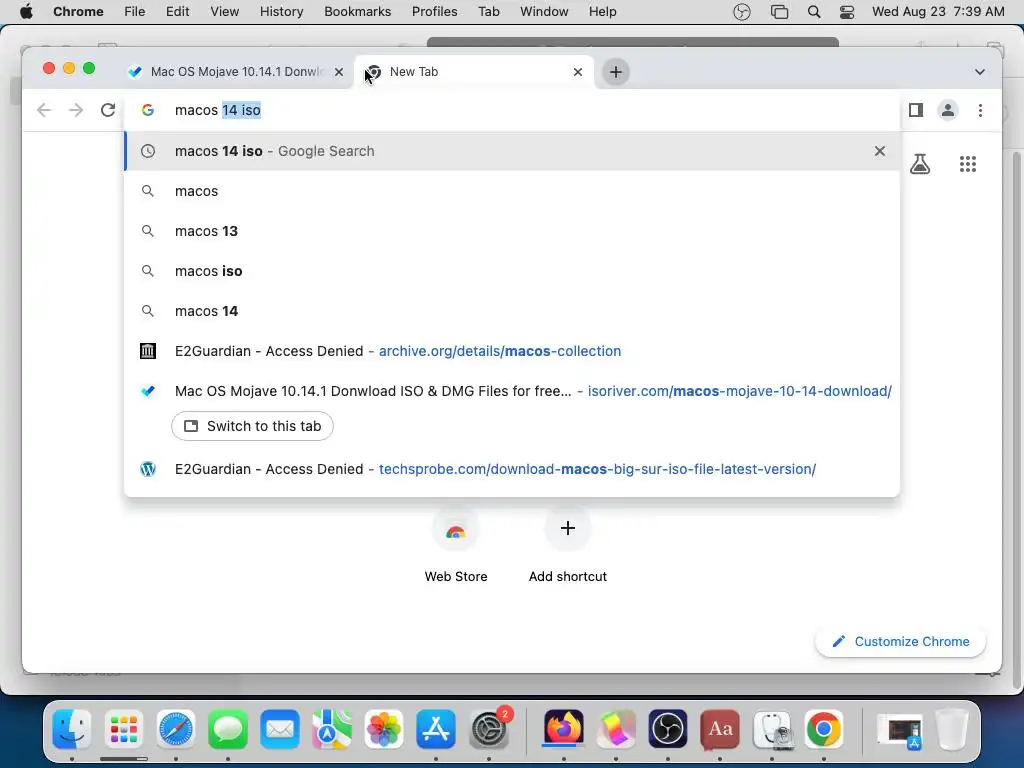Screen dimensions: 1024x768
Task: Open isoriver.com Mojave download suggestion
Action: (x=512, y=391)
